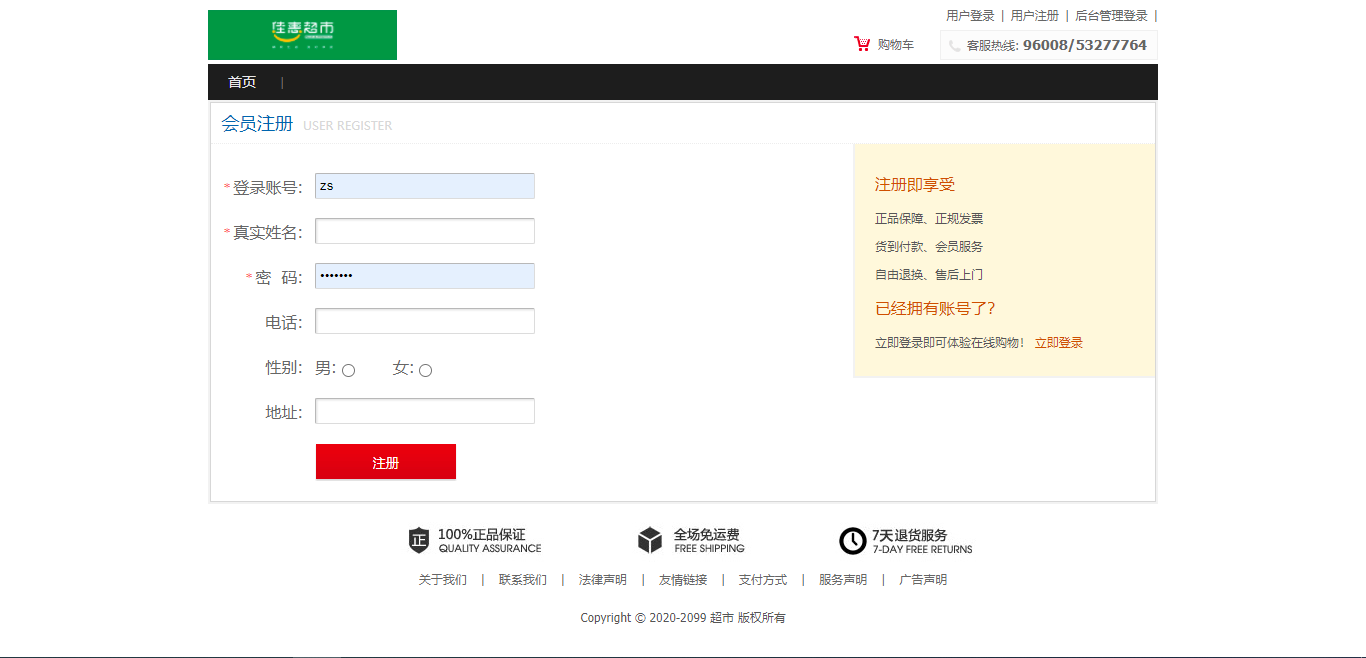Click the 正品保障、正规发票 text

929,219
